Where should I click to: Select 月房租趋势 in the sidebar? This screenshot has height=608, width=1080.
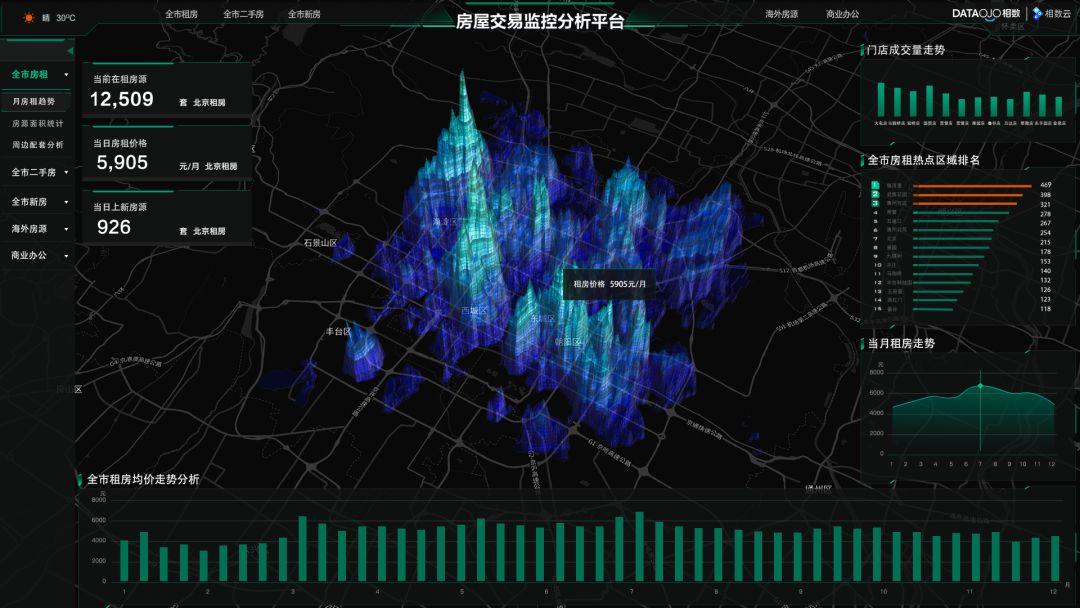pyautogui.click(x=34, y=101)
